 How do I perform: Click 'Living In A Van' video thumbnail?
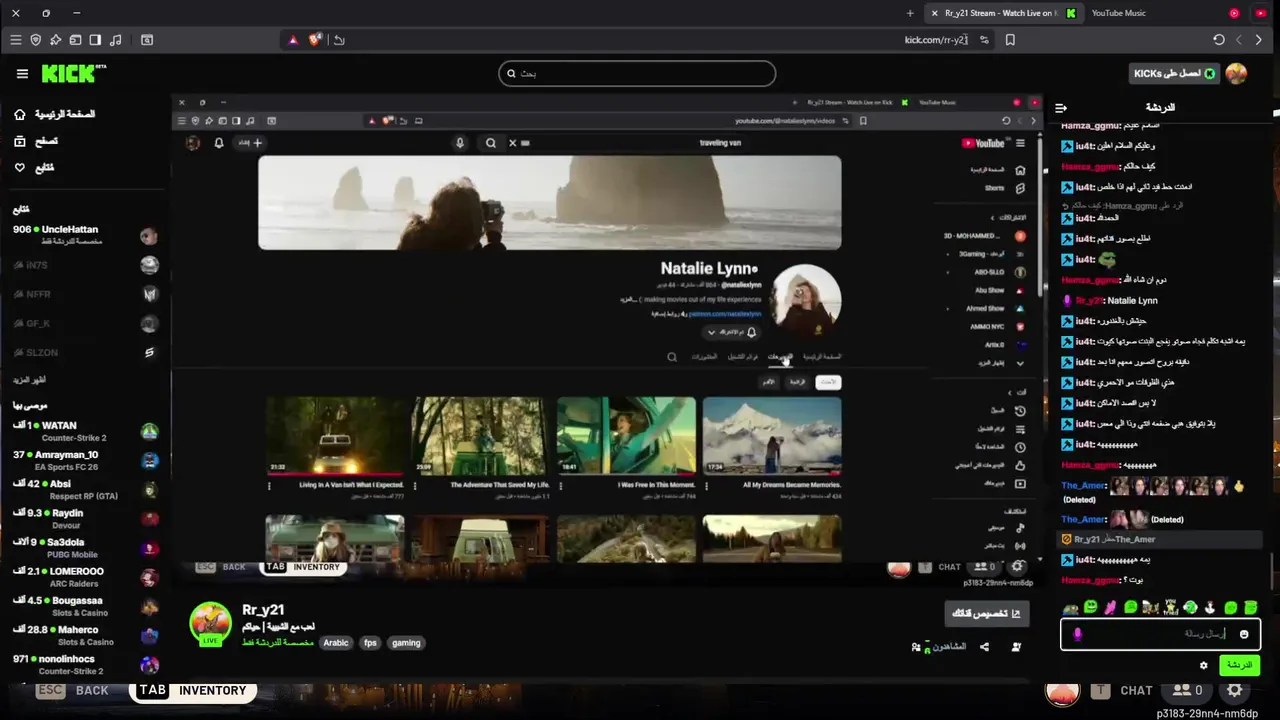tap(335, 435)
